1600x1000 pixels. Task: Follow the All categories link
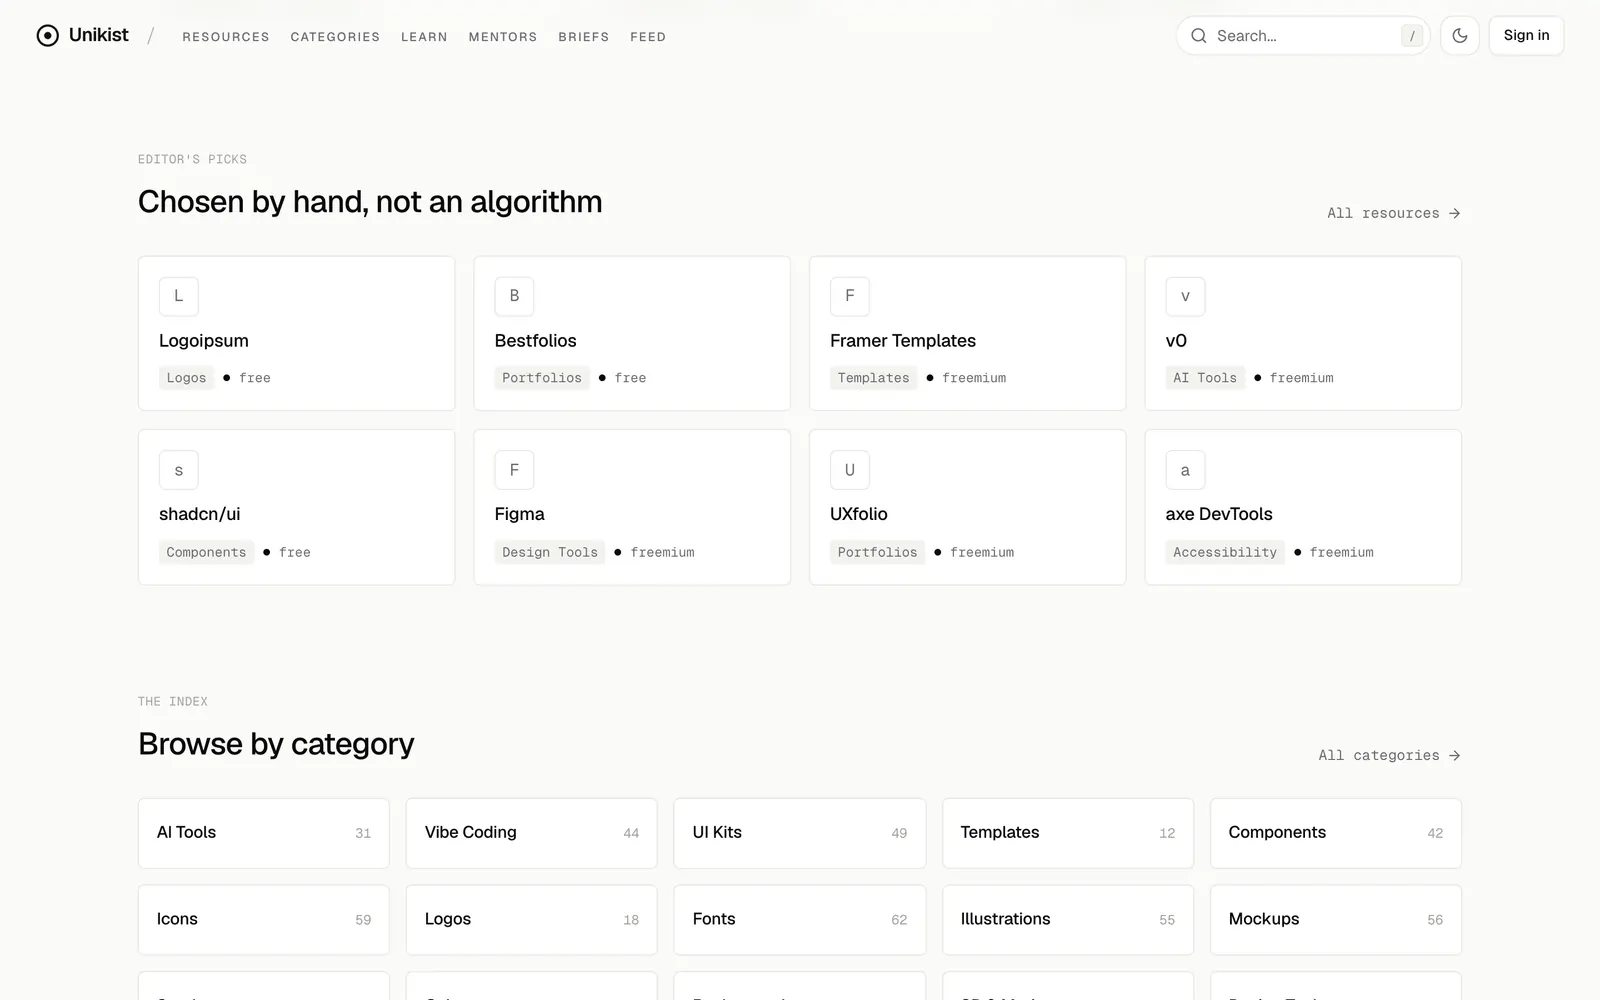(1390, 755)
